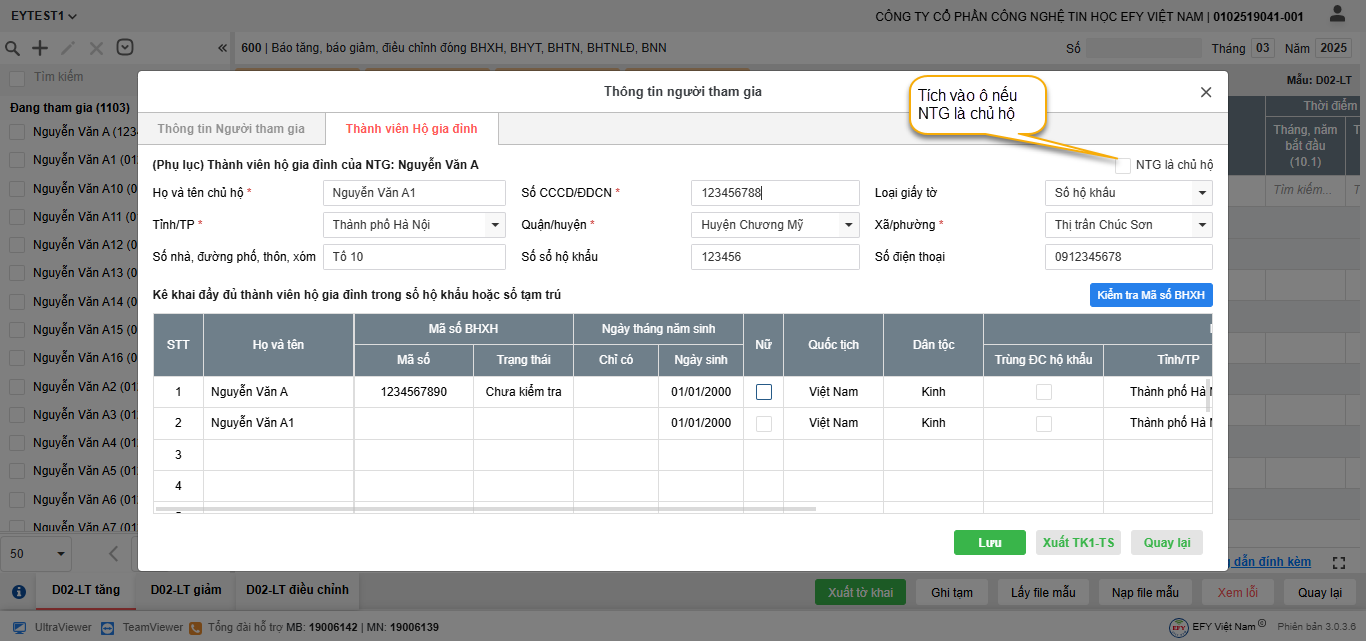Click Kiểm tra Mã số BHXH button
This screenshot has width=1366, height=641.
(x=1150, y=295)
